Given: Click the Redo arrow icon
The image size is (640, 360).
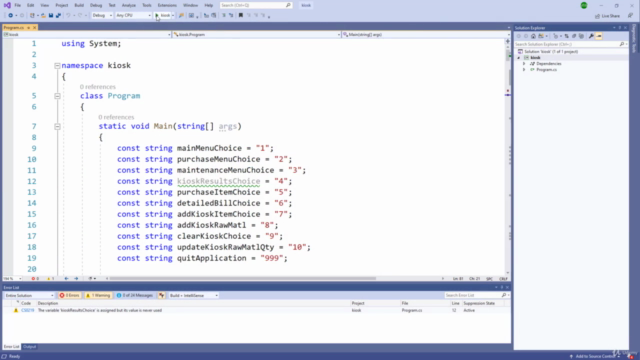Looking at the screenshot, I should coord(80,16).
